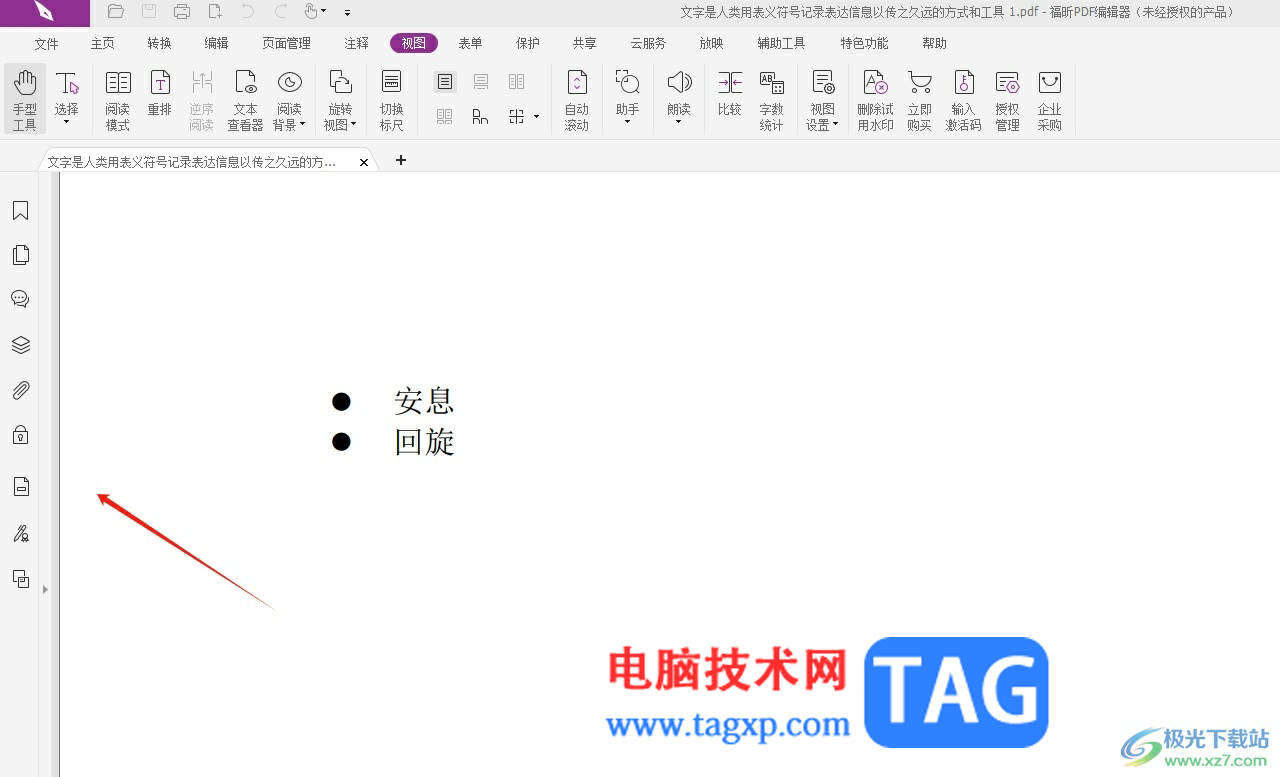The height and width of the screenshot is (777, 1280).
Task: Open the Attachments paperclip panel
Action: [x=20, y=390]
